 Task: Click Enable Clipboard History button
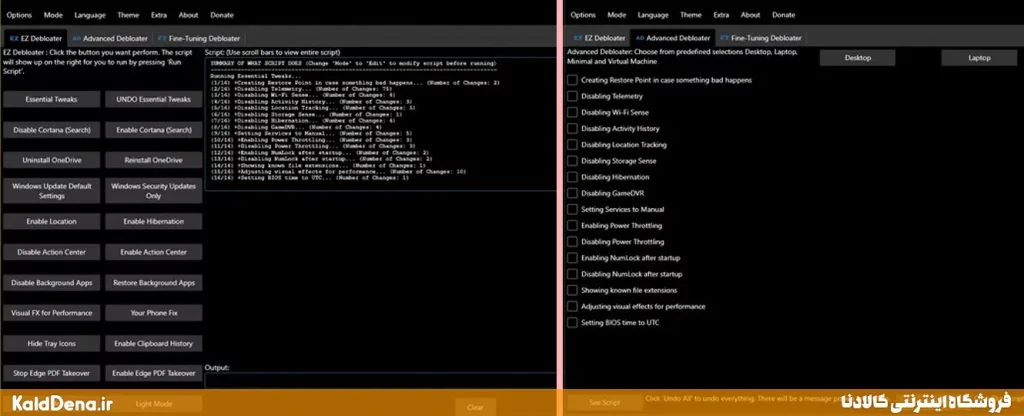coord(153,344)
